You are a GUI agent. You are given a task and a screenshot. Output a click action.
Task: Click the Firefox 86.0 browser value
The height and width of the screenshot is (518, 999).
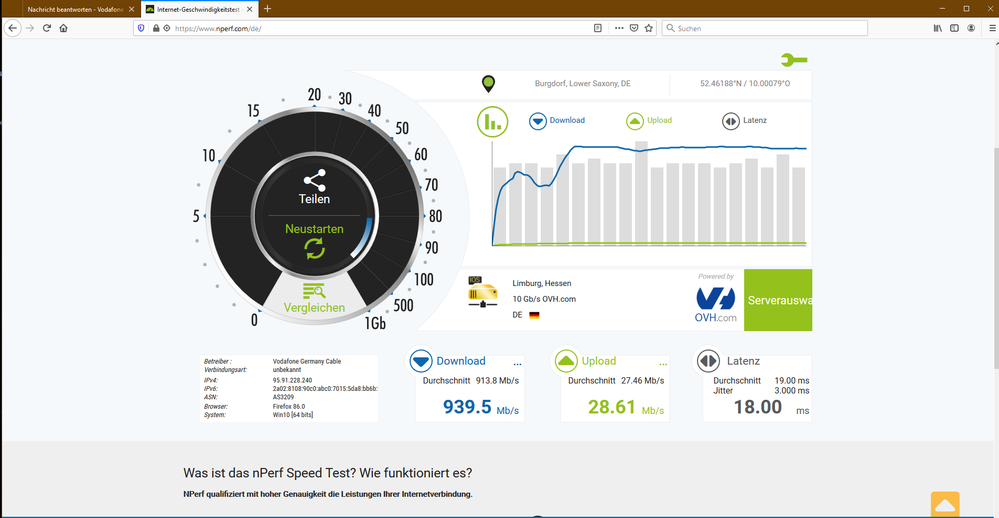coord(289,406)
